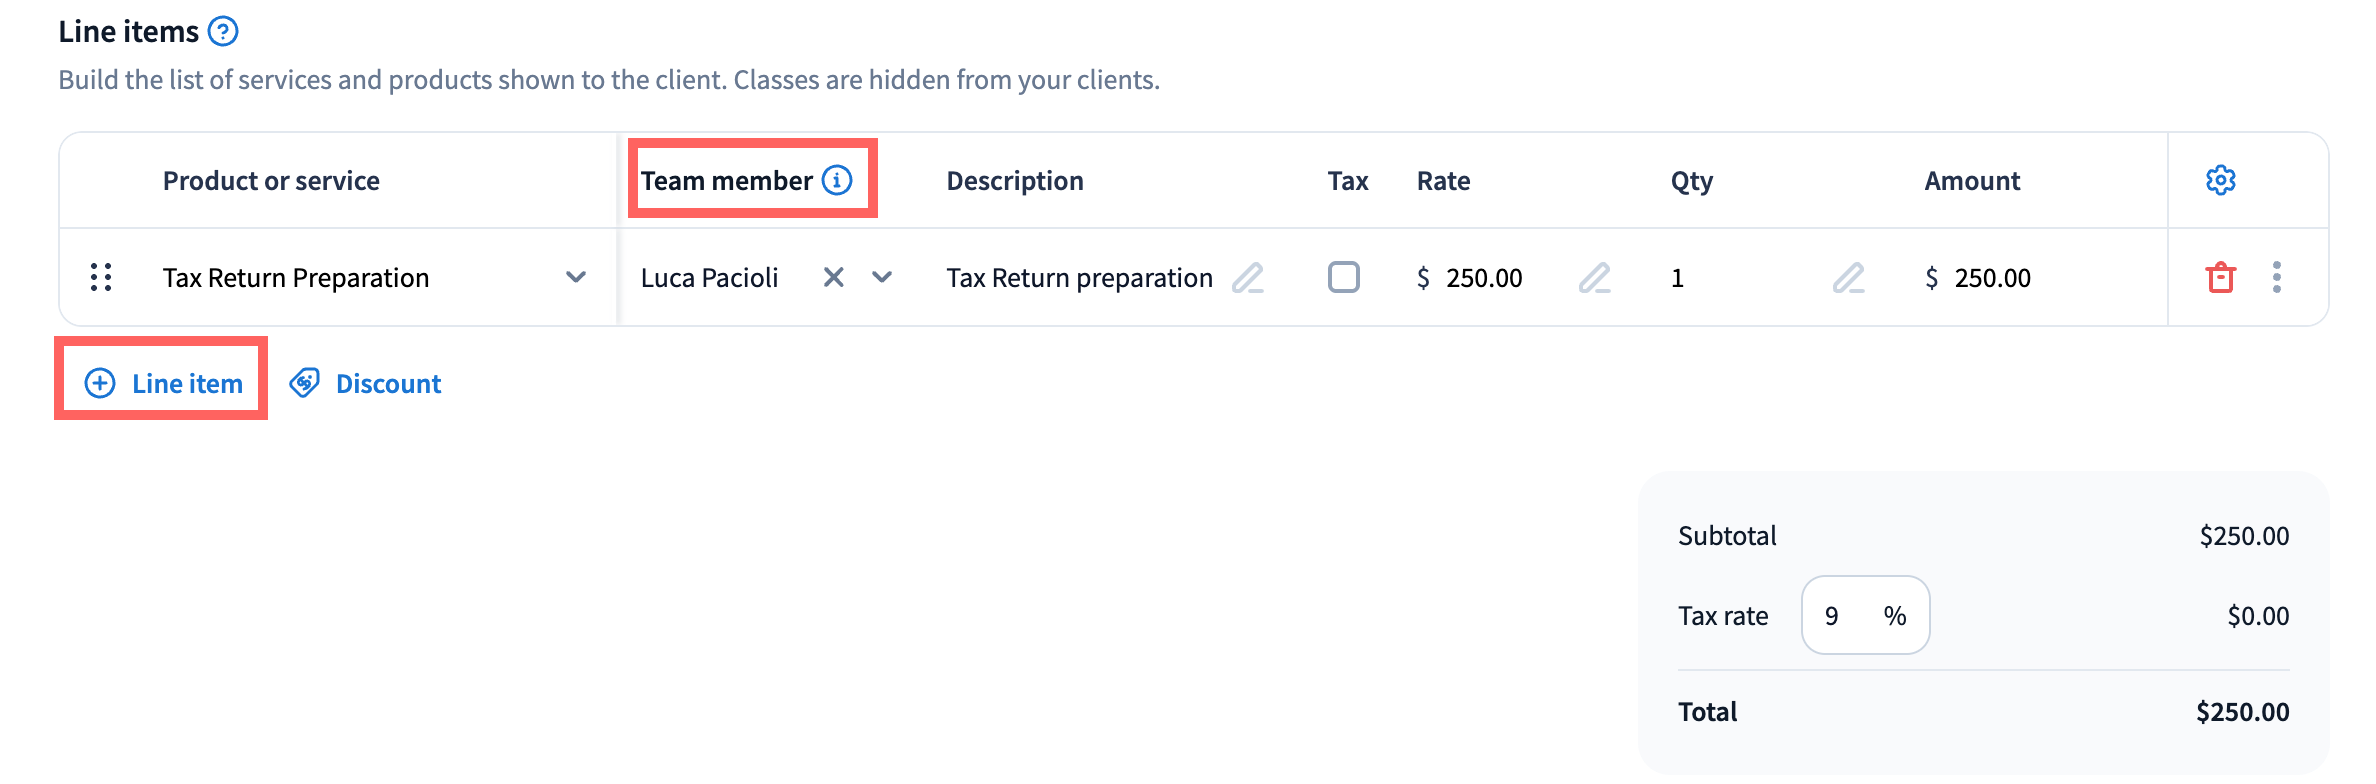This screenshot has height=784, width=2376.
Task: Edit the quantity using pencil icon
Action: 1849,277
